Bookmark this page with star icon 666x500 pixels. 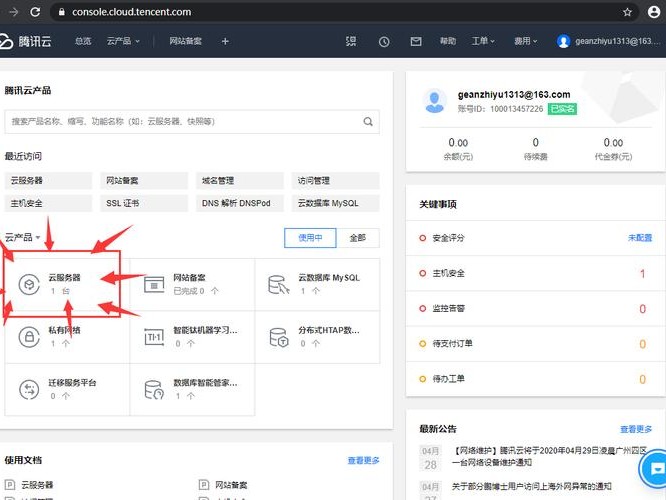coord(627,12)
